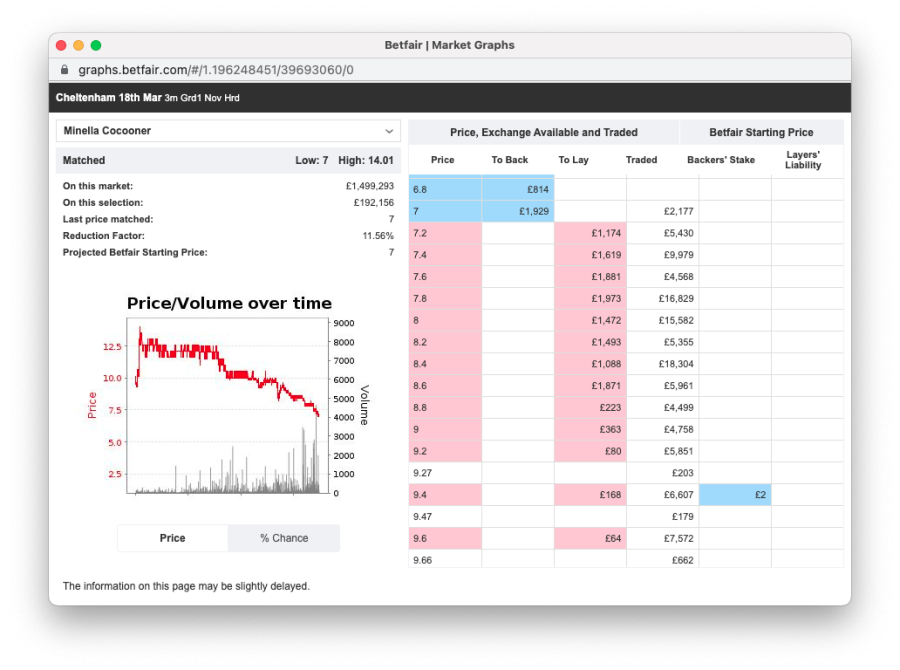Open the Minella Cocooner selection dropdown

pos(228,131)
